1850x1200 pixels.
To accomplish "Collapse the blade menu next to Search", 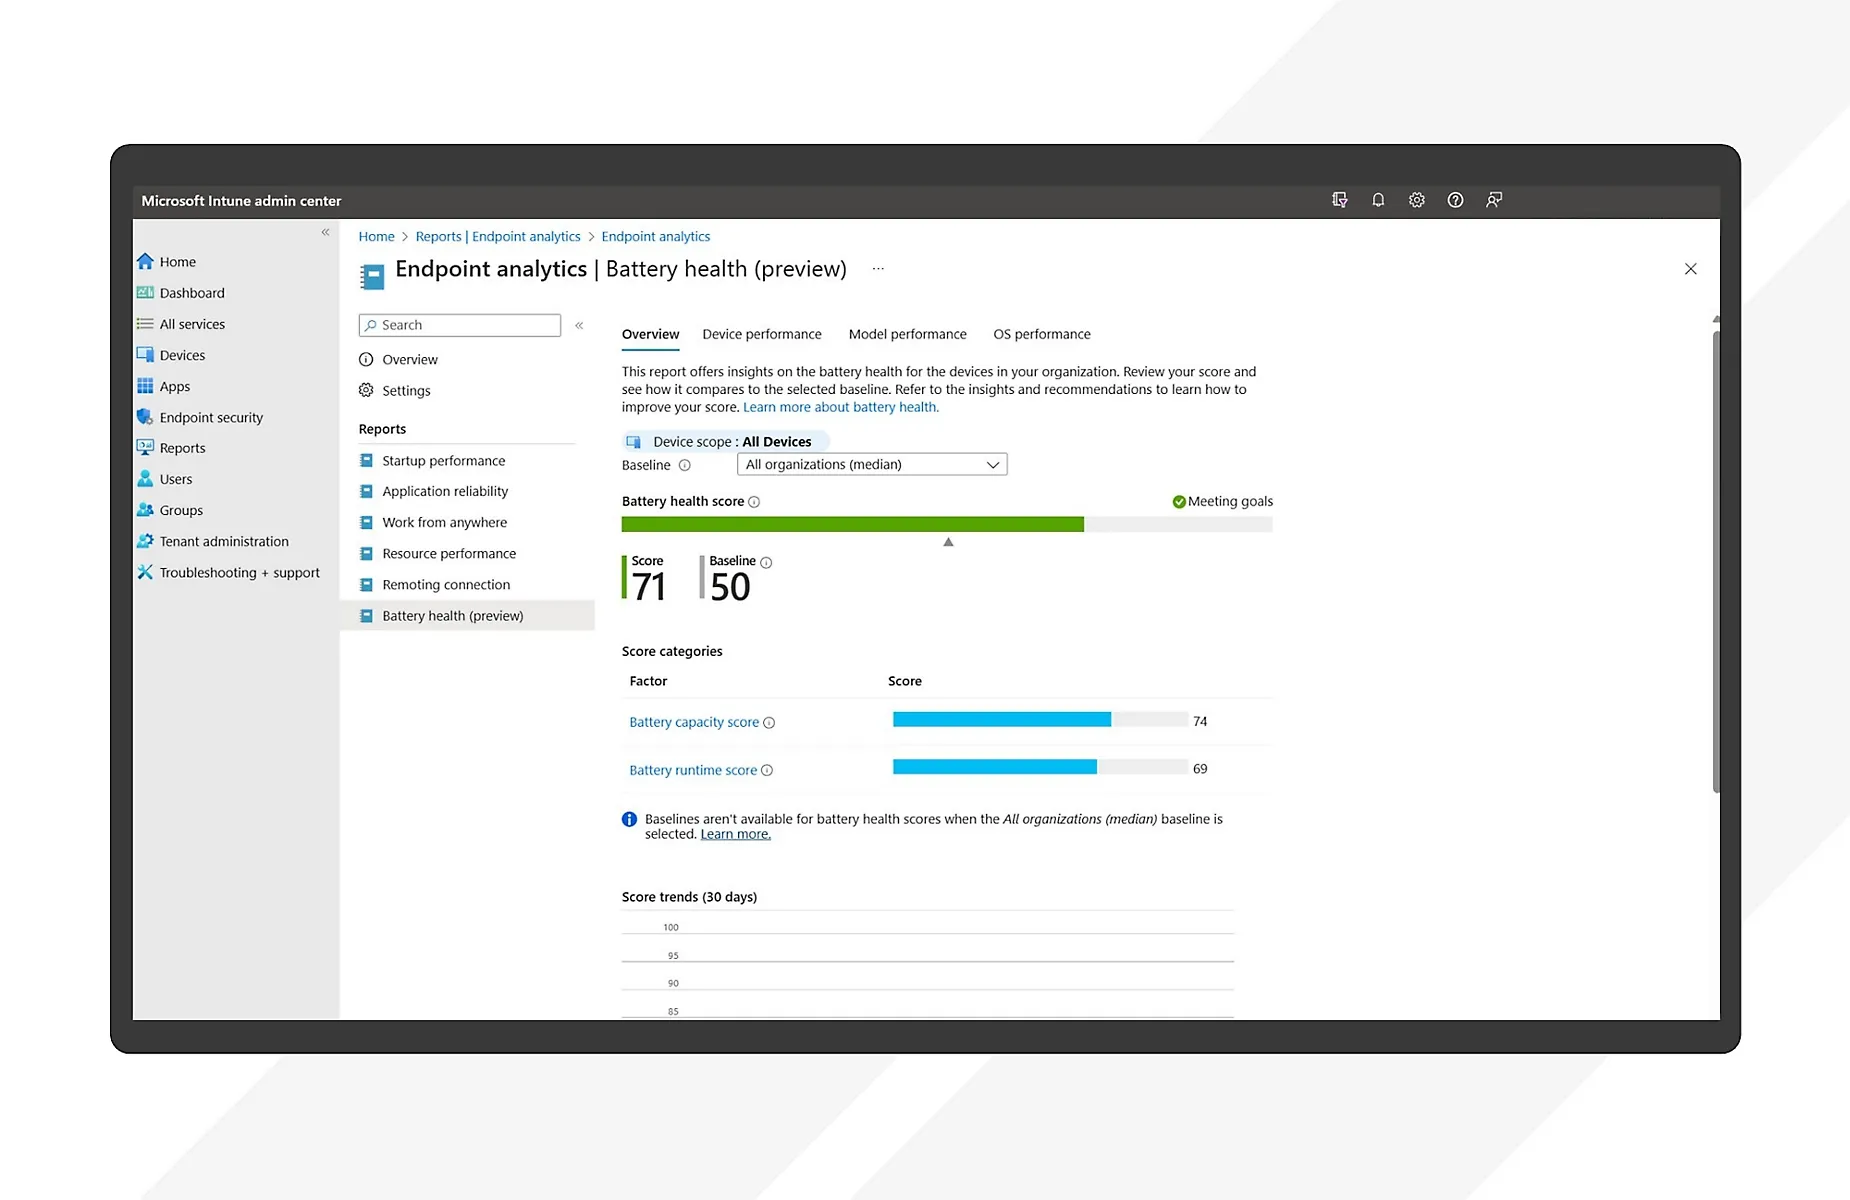I will click(579, 325).
